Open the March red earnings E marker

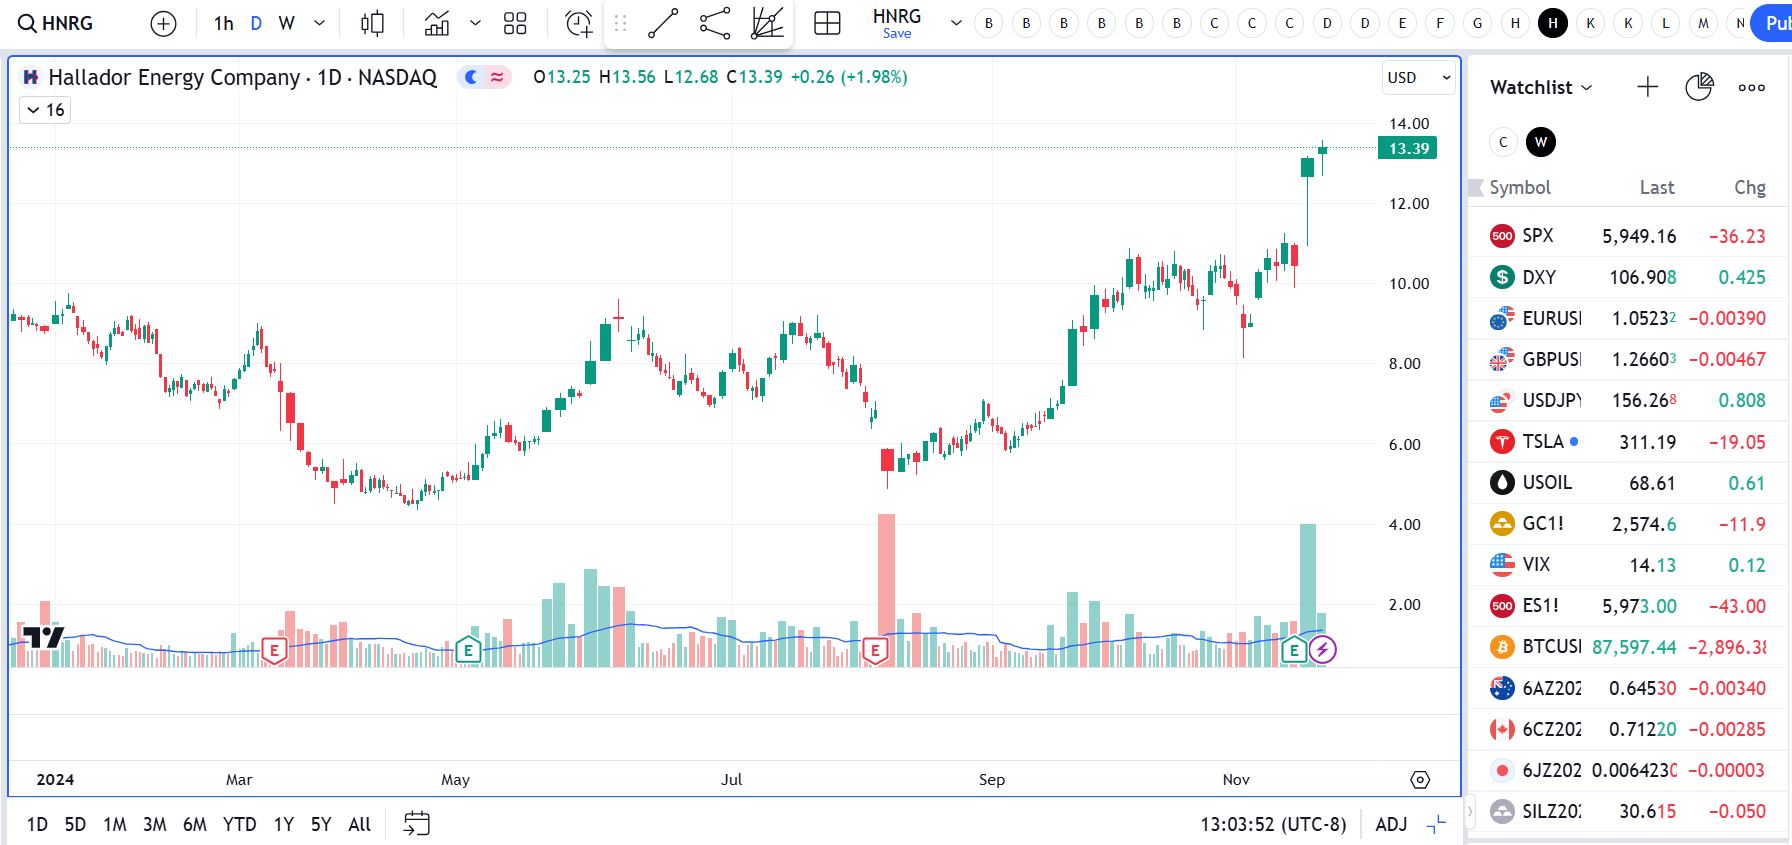[273, 651]
